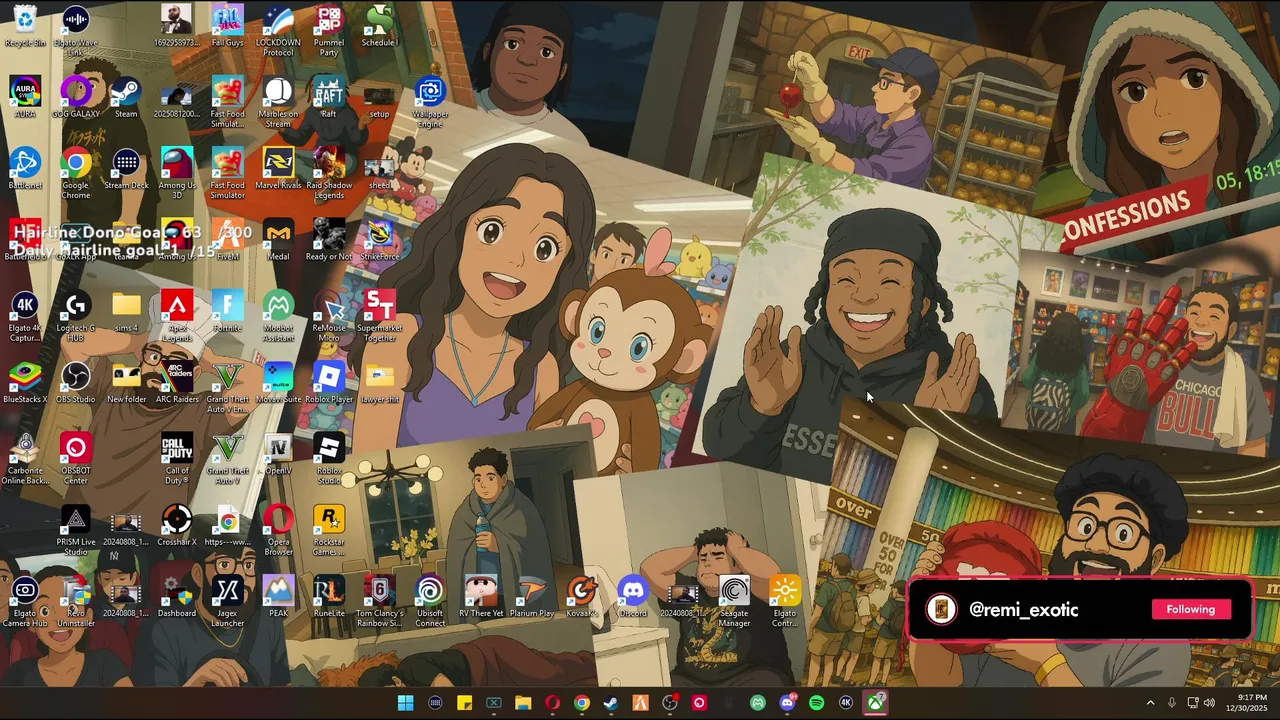Open OpenIV desktop shortcut

[278, 455]
